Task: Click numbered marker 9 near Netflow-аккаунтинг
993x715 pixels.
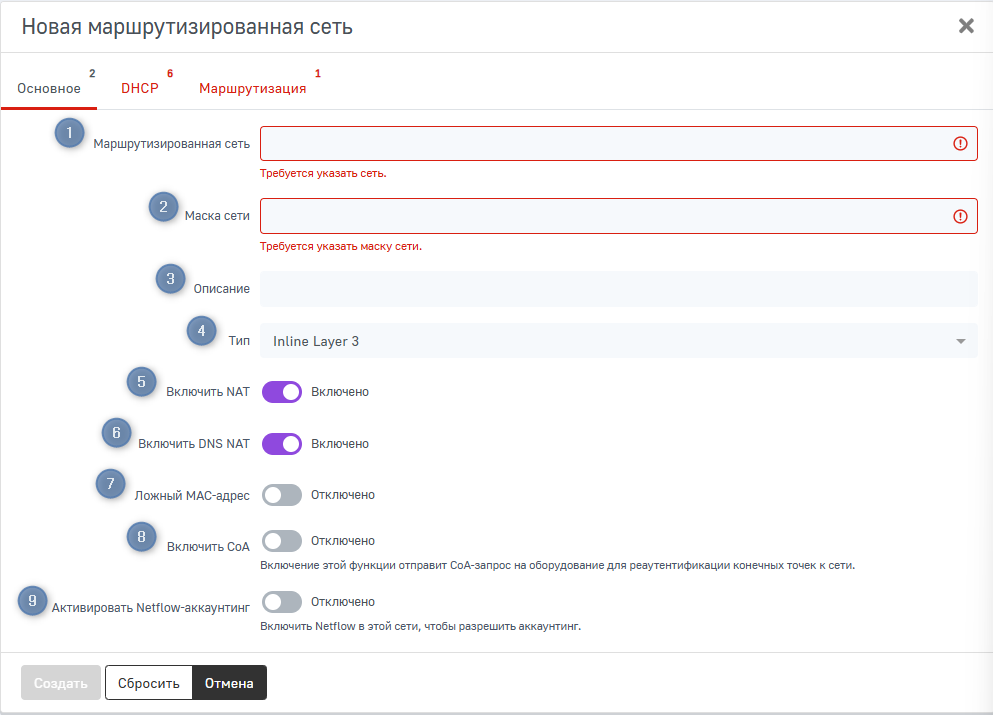Action: [33, 601]
